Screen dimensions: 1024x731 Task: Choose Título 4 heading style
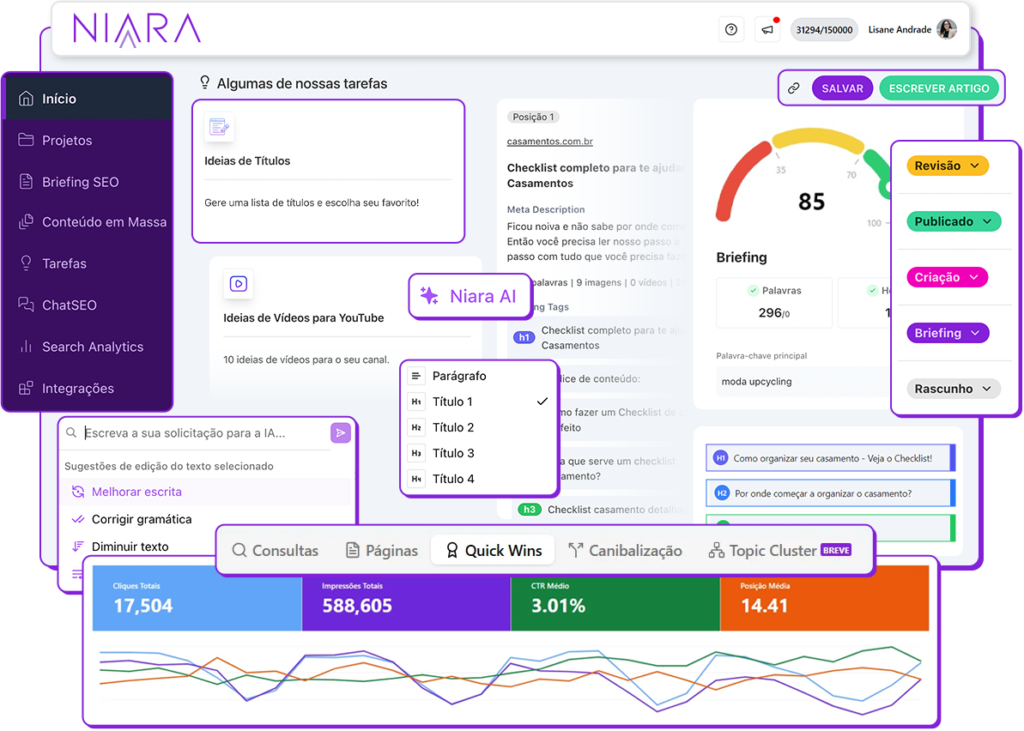click(479, 479)
